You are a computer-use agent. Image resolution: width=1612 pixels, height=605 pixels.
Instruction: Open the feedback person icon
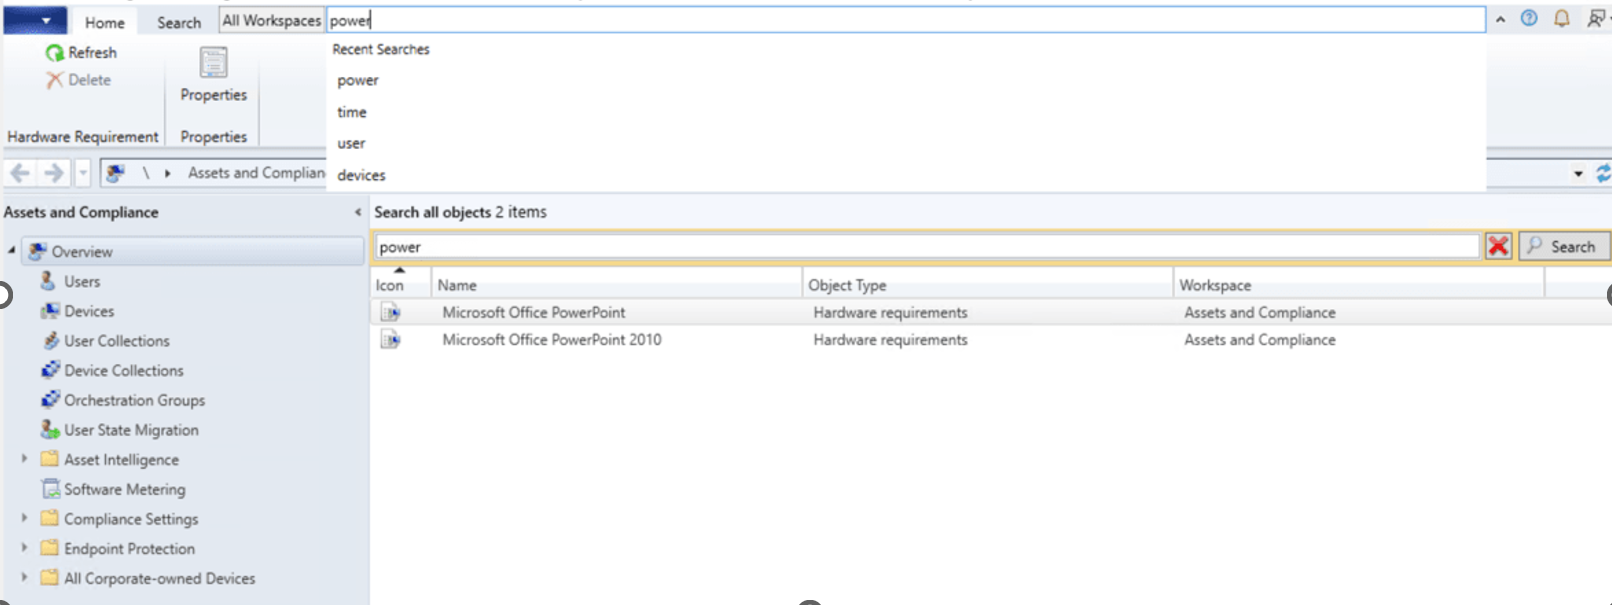(x=1596, y=18)
